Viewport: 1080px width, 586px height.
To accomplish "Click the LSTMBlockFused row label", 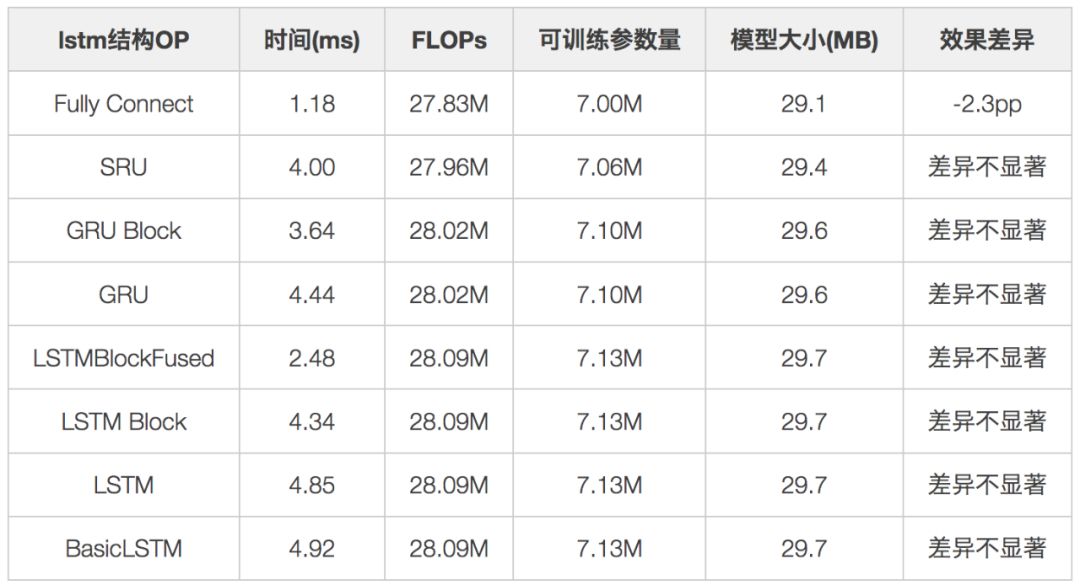I will pyautogui.click(x=123, y=358).
